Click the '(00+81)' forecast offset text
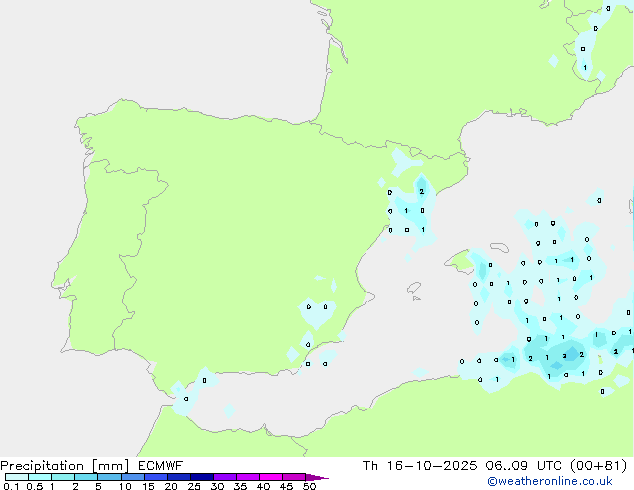The image size is (634, 490). point(598,466)
